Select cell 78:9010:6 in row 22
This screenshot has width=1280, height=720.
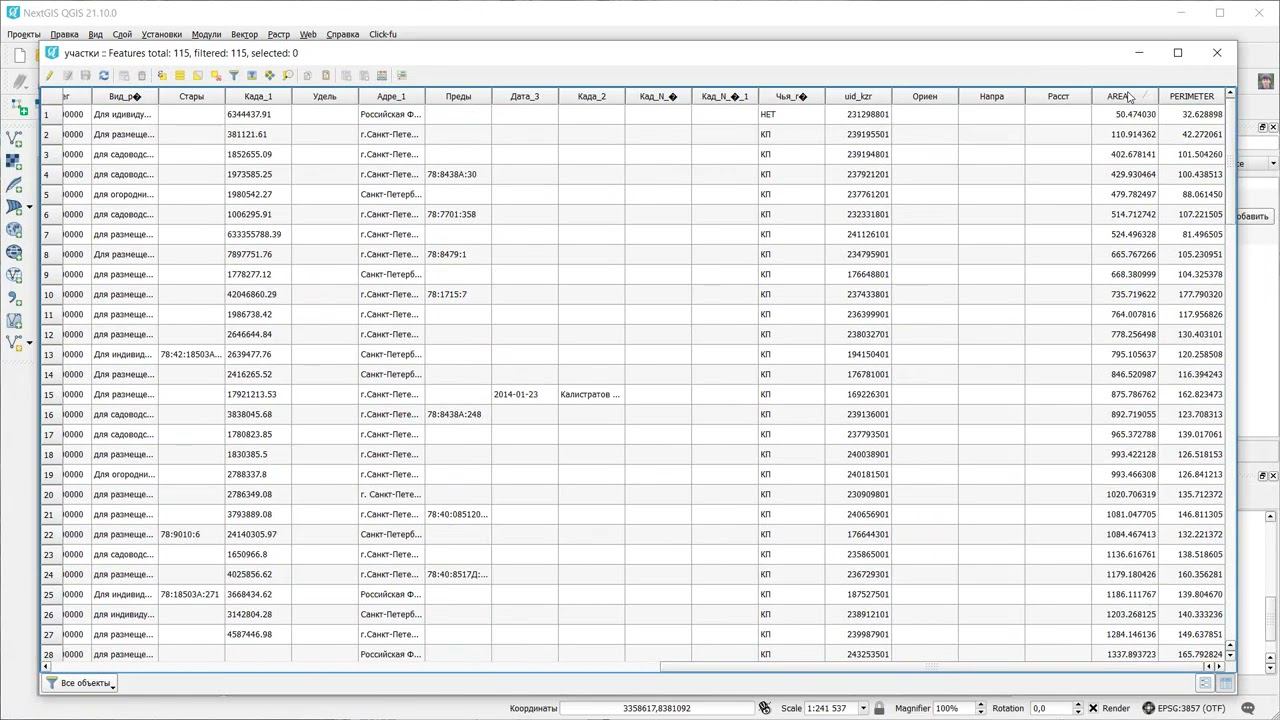coord(191,534)
